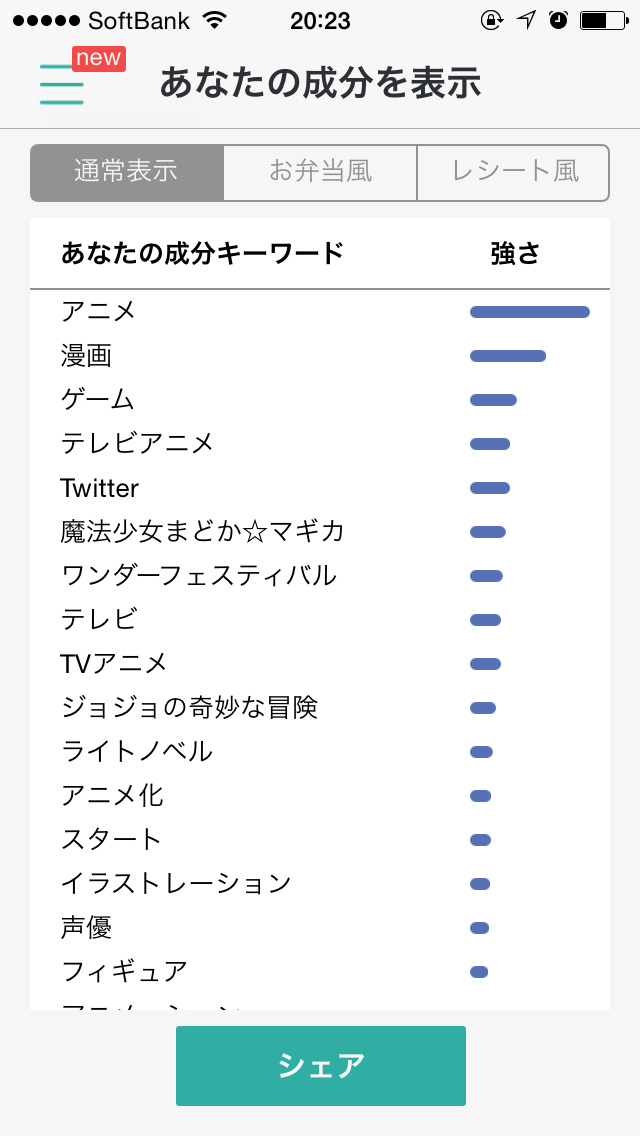This screenshot has height=1136, width=640.
Task: Switch to the レシート風 tab
Action: click(x=513, y=172)
